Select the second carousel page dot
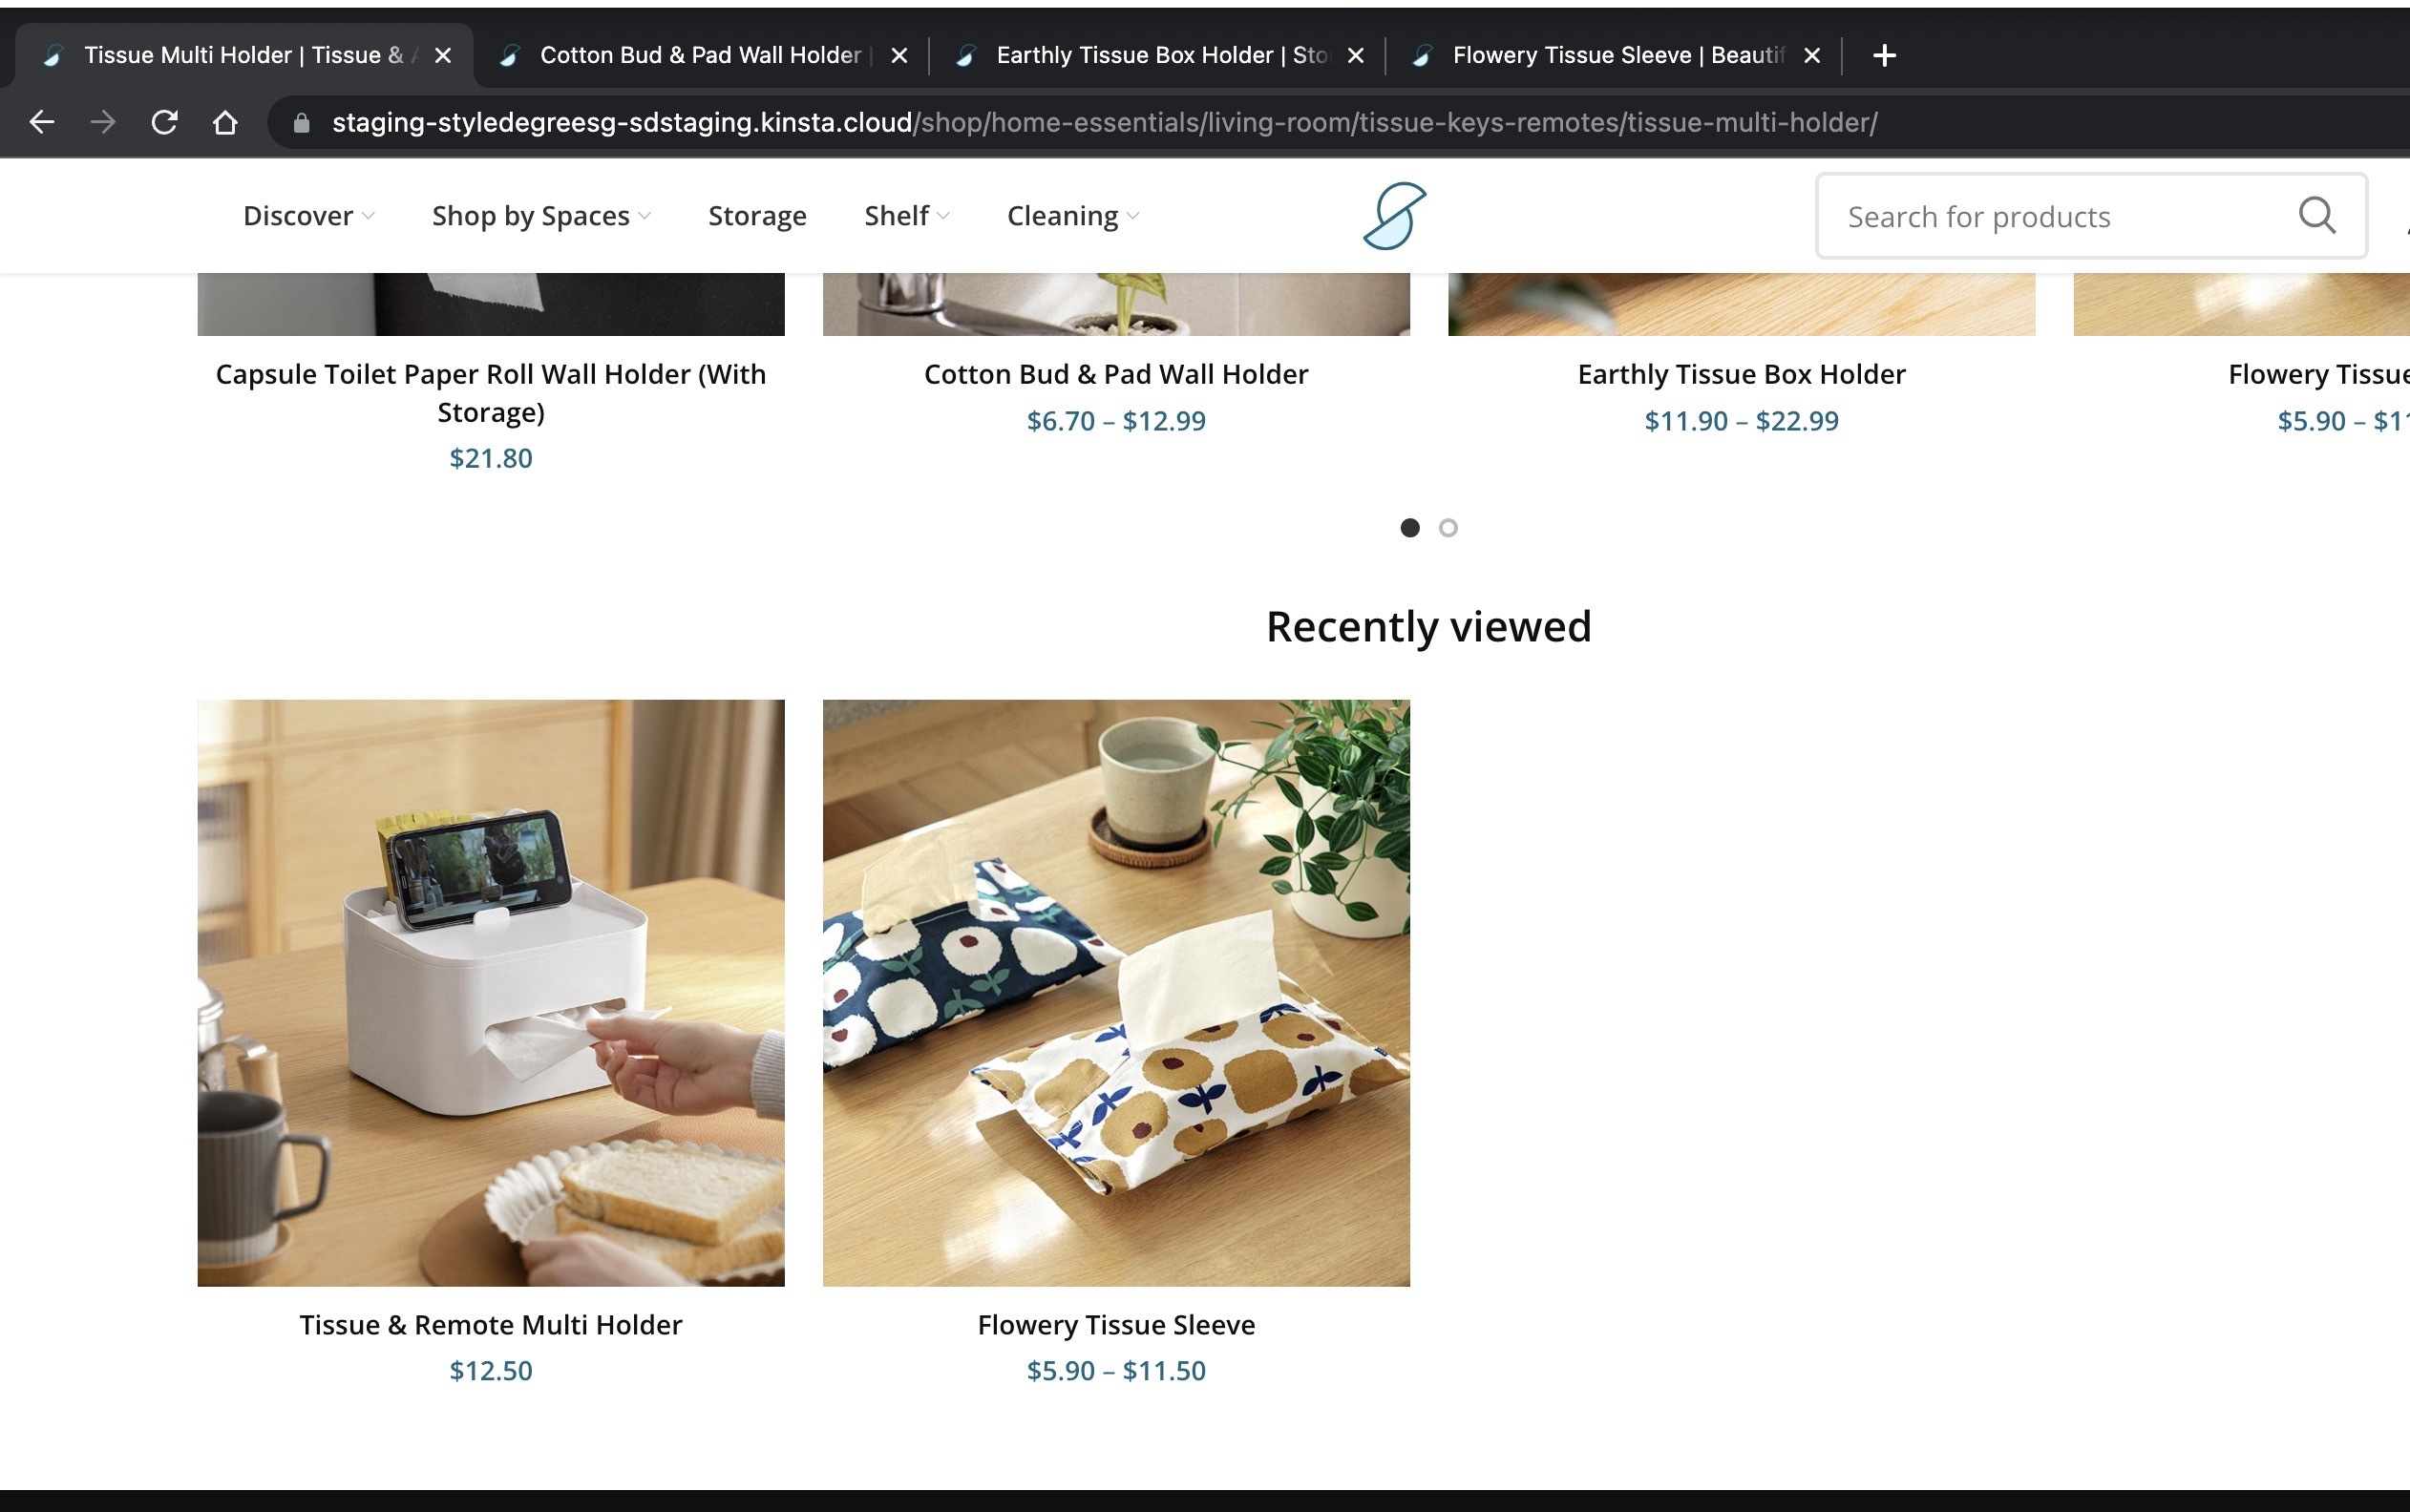The image size is (2410, 1512). pos(1448,528)
